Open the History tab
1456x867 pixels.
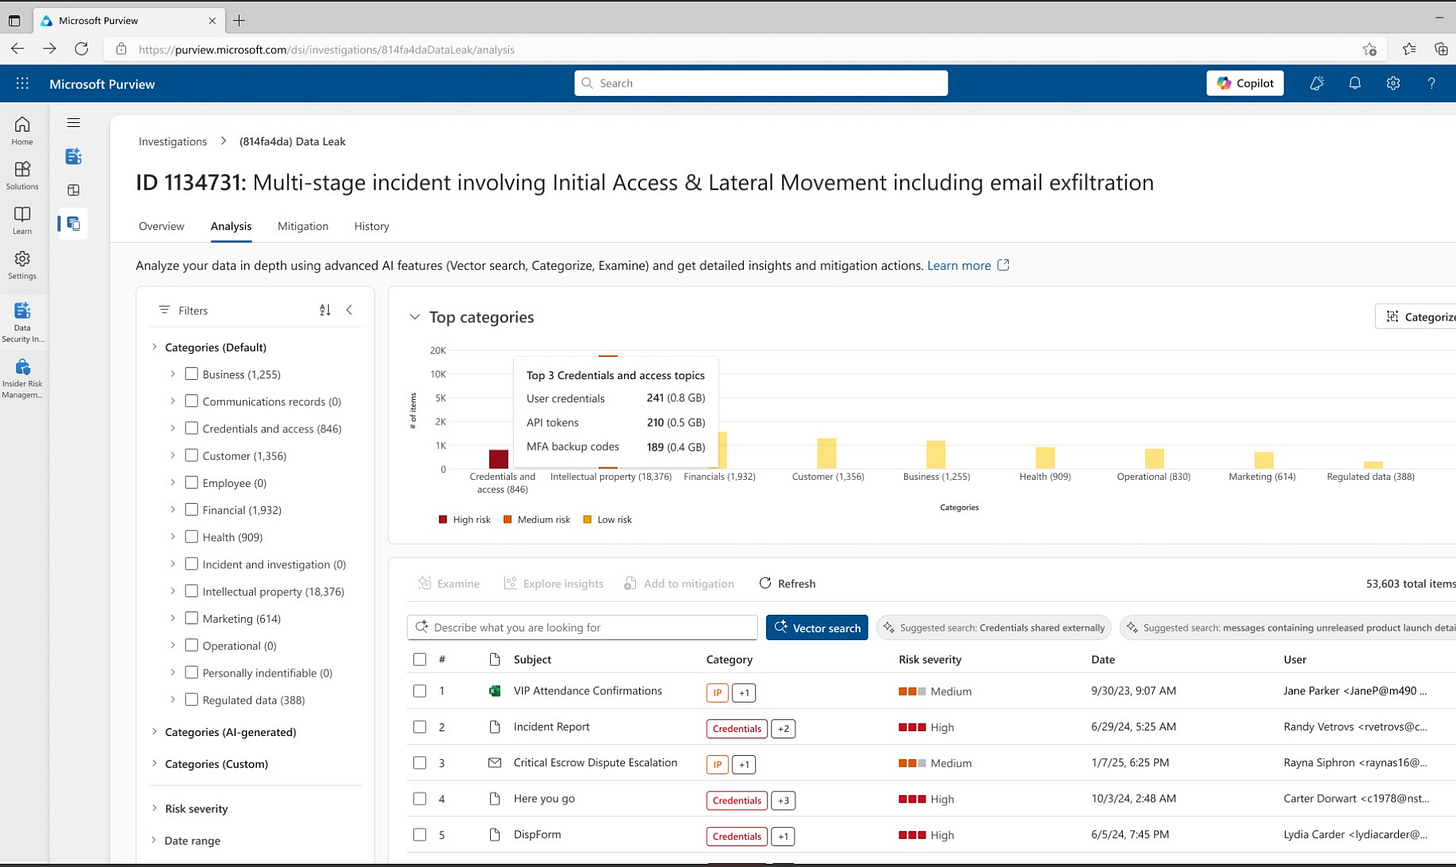pos(371,226)
